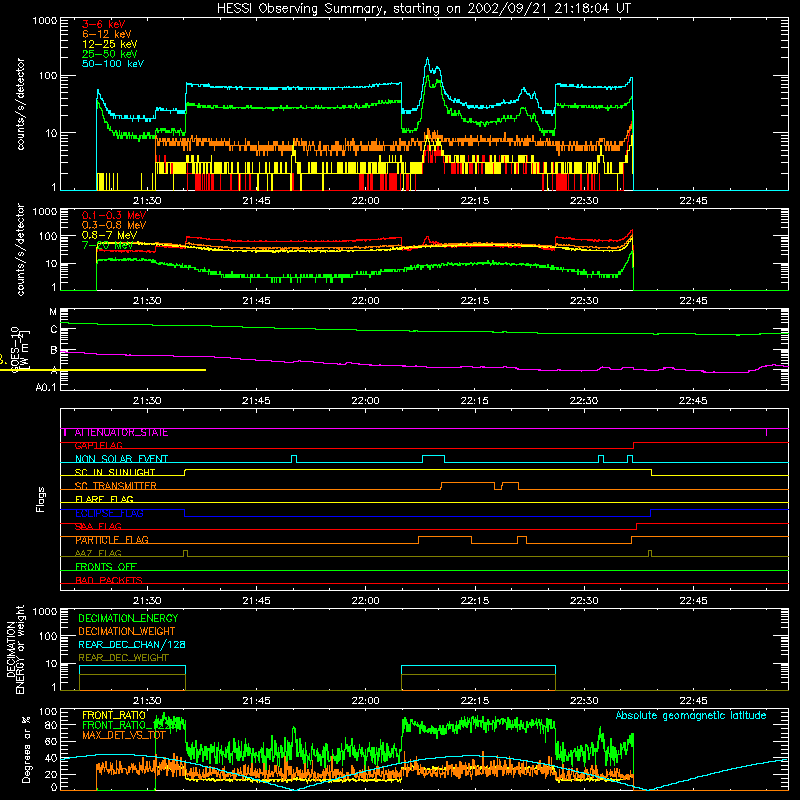Click the DECIMATION_WEIGHT legend label

(x=127, y=632)
